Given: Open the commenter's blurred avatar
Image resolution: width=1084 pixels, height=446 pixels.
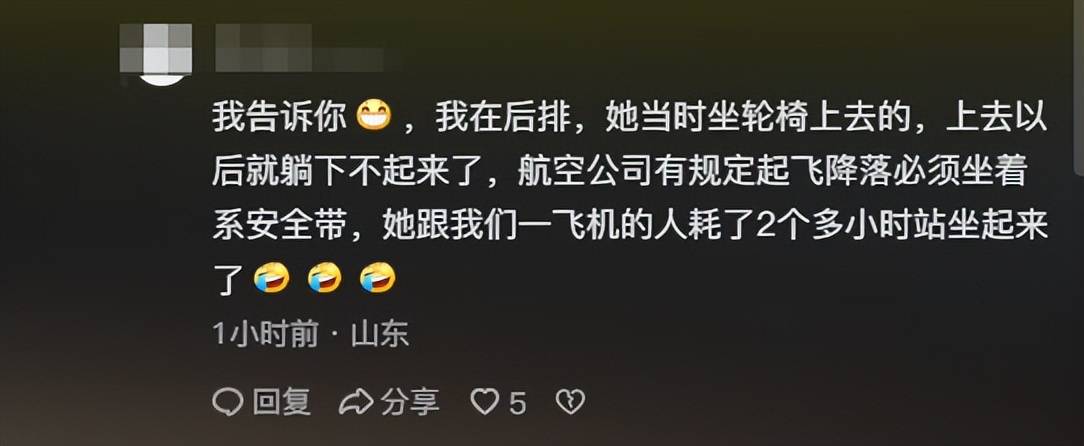Looking at the screenshot, I should [x=156, y=54].
